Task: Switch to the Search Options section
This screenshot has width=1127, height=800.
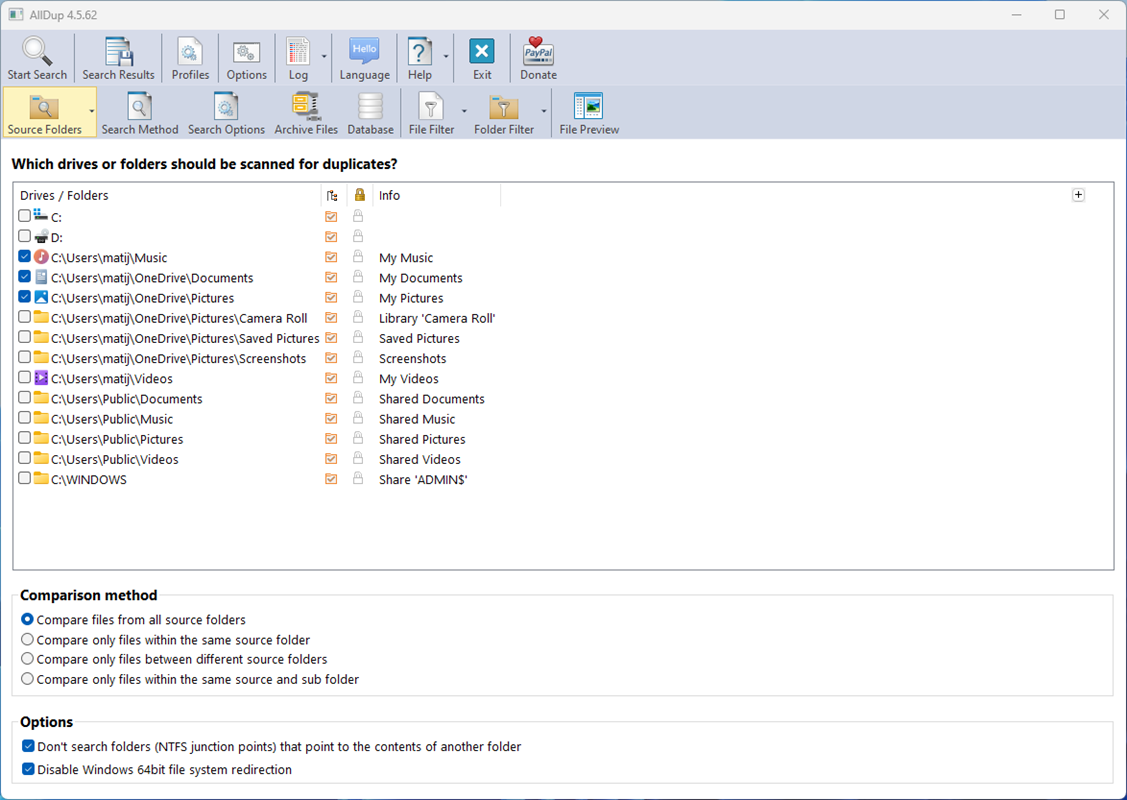Action: (226, 112)
